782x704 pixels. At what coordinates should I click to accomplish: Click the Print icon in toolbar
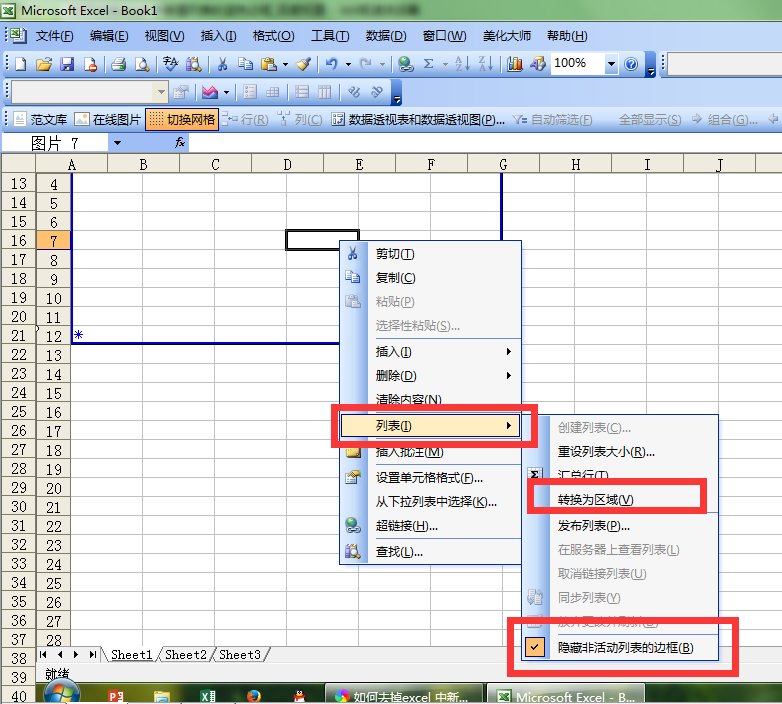pyautogui.click(x=119, y=64)
